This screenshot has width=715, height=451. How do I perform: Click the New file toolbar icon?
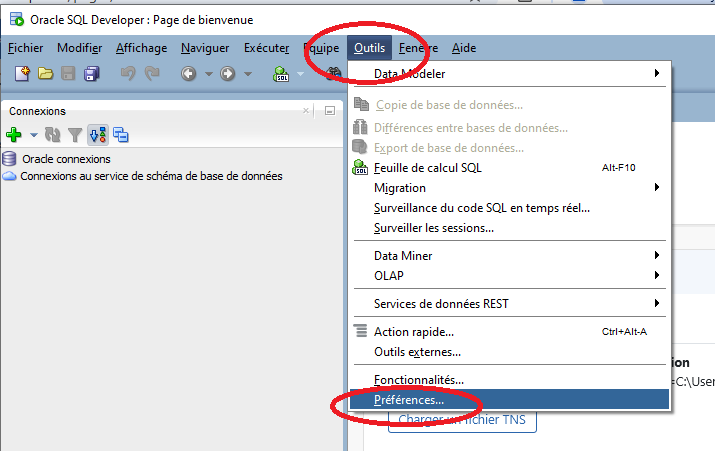(22, 73)
